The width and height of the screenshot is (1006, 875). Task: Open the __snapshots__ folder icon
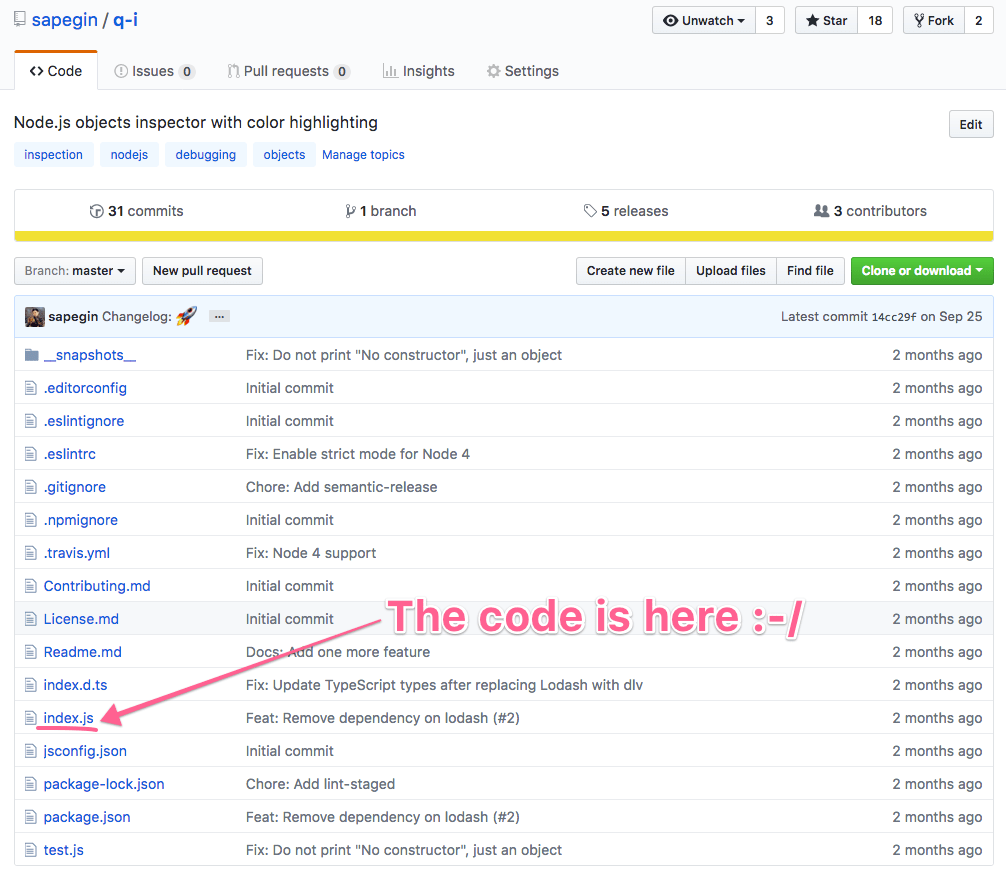pyautogui.click(x=31, y=354)
